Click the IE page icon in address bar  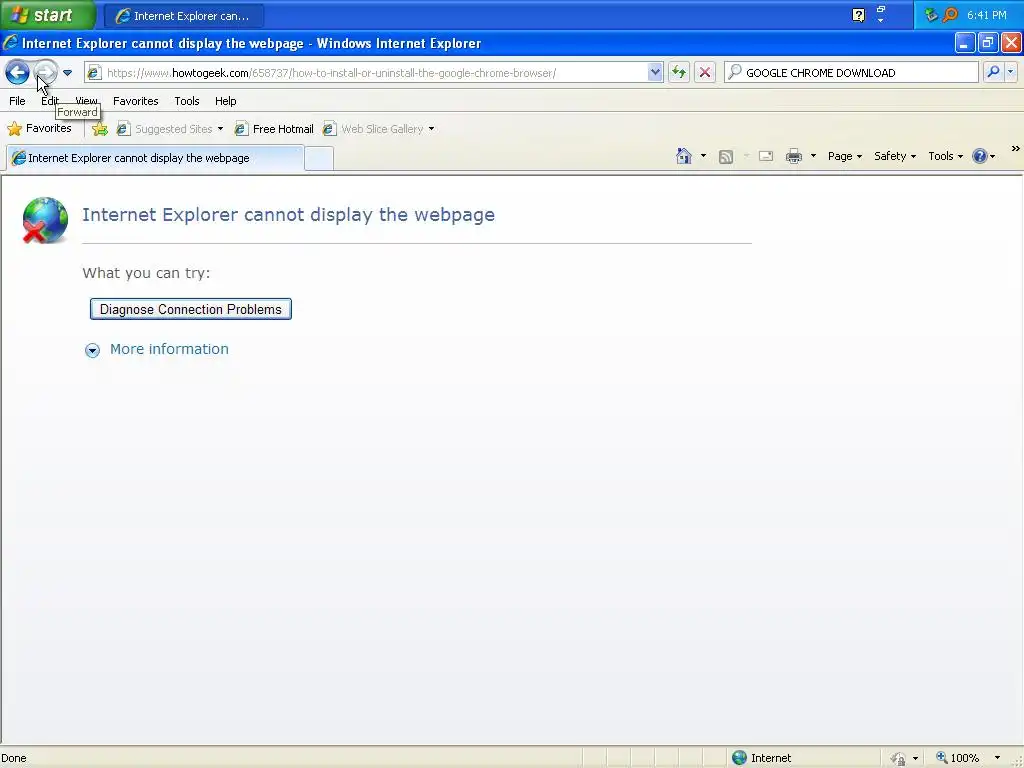click(94, 72)
